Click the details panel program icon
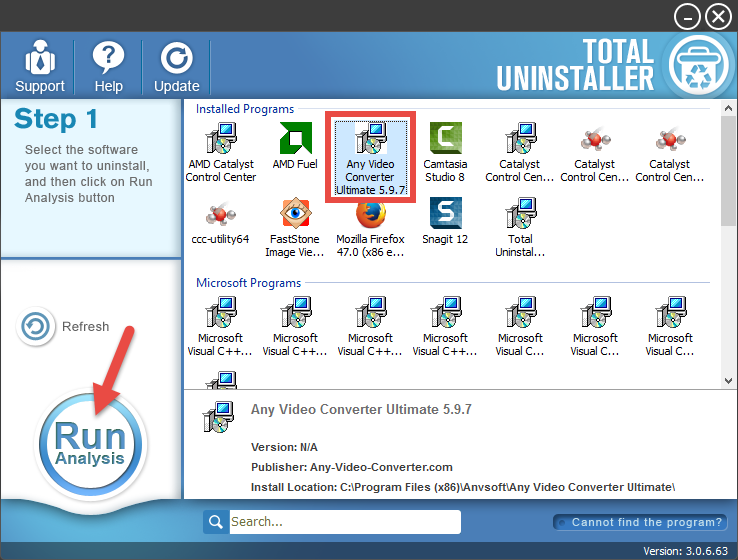738x560 pixels. pos(218,417)
